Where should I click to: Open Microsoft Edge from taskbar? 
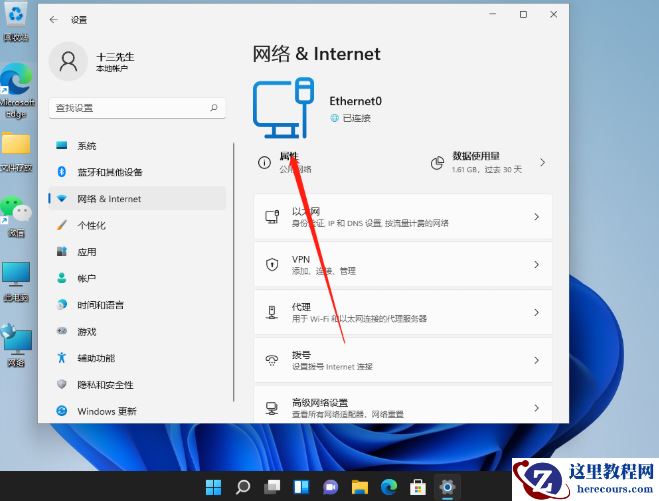point(389,487)
